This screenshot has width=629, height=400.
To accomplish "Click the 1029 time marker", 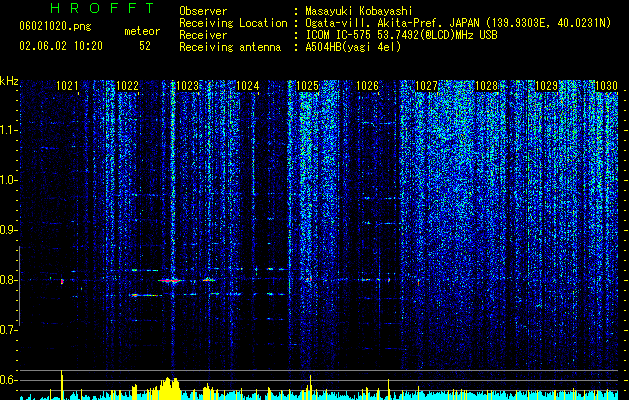I will click(547, 86).
